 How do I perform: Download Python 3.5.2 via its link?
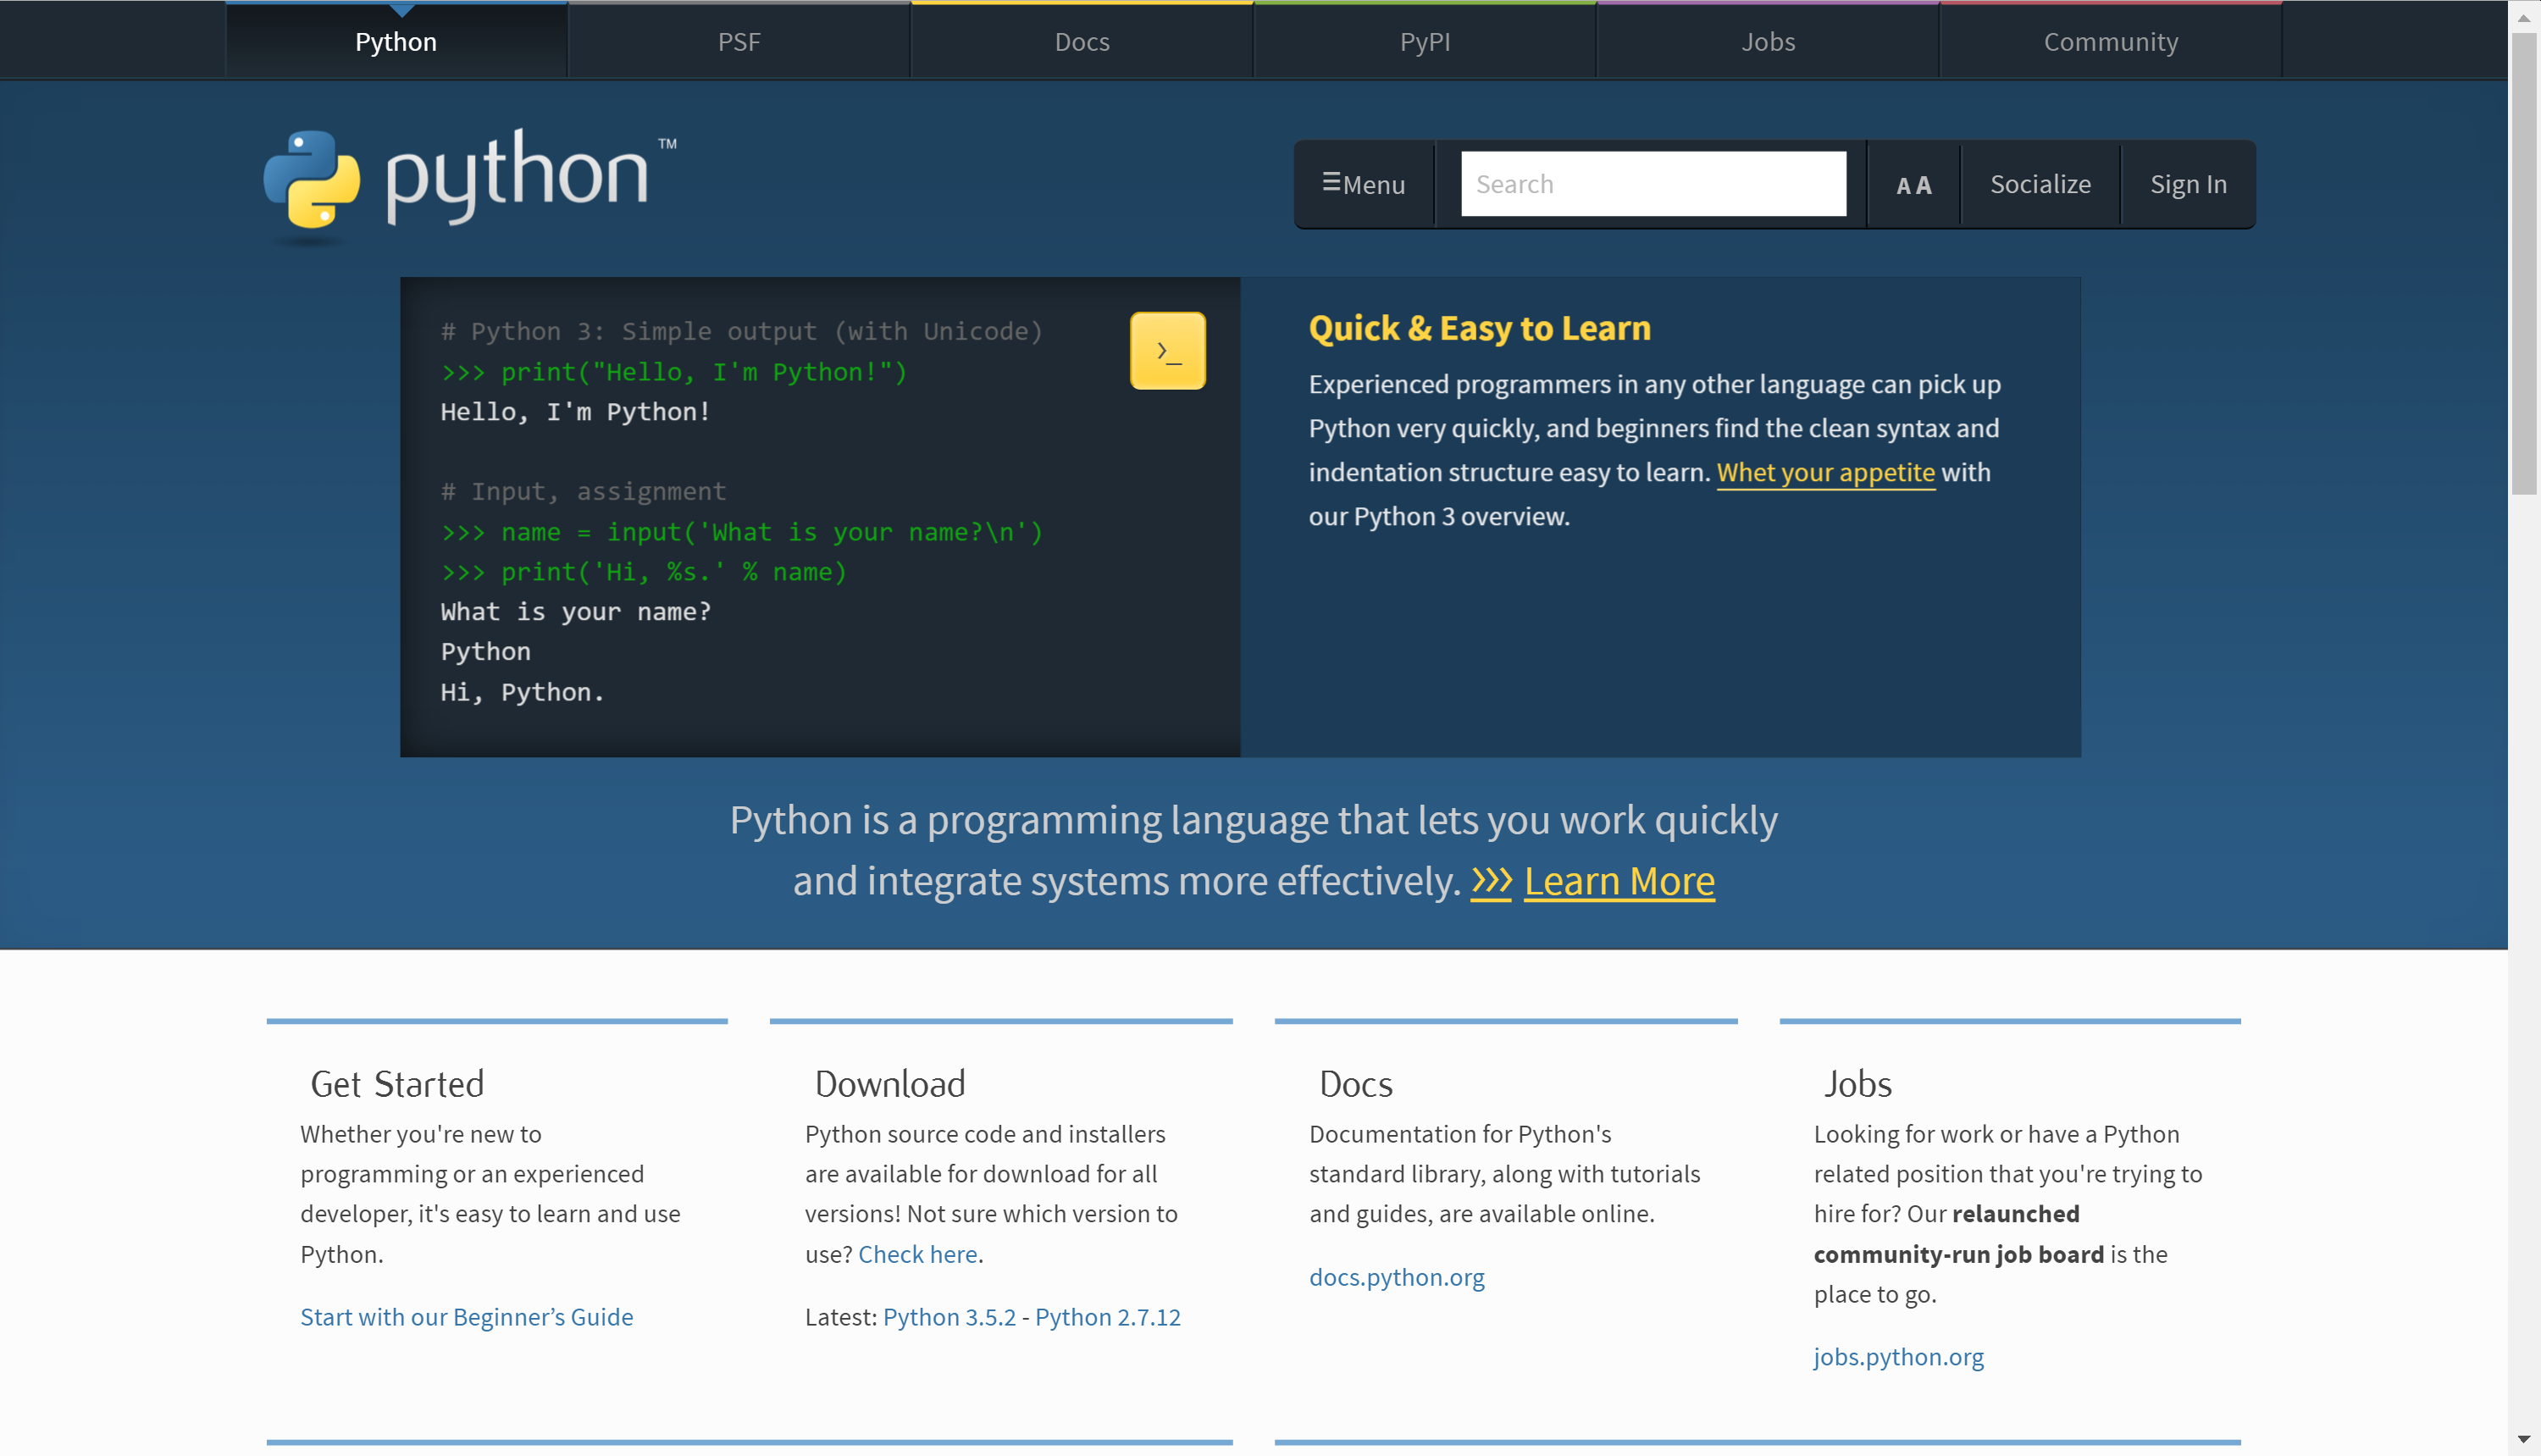tap(949, 1317)
